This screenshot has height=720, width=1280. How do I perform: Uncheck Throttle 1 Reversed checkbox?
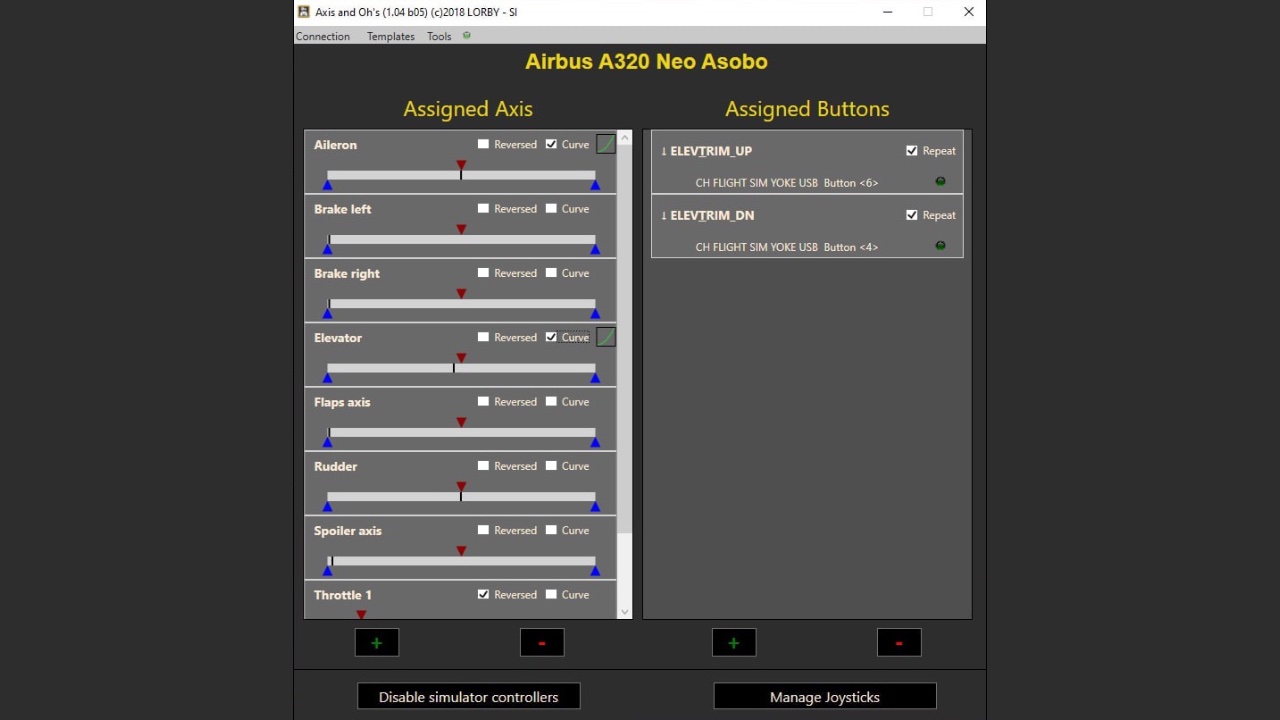pos(484,594)
